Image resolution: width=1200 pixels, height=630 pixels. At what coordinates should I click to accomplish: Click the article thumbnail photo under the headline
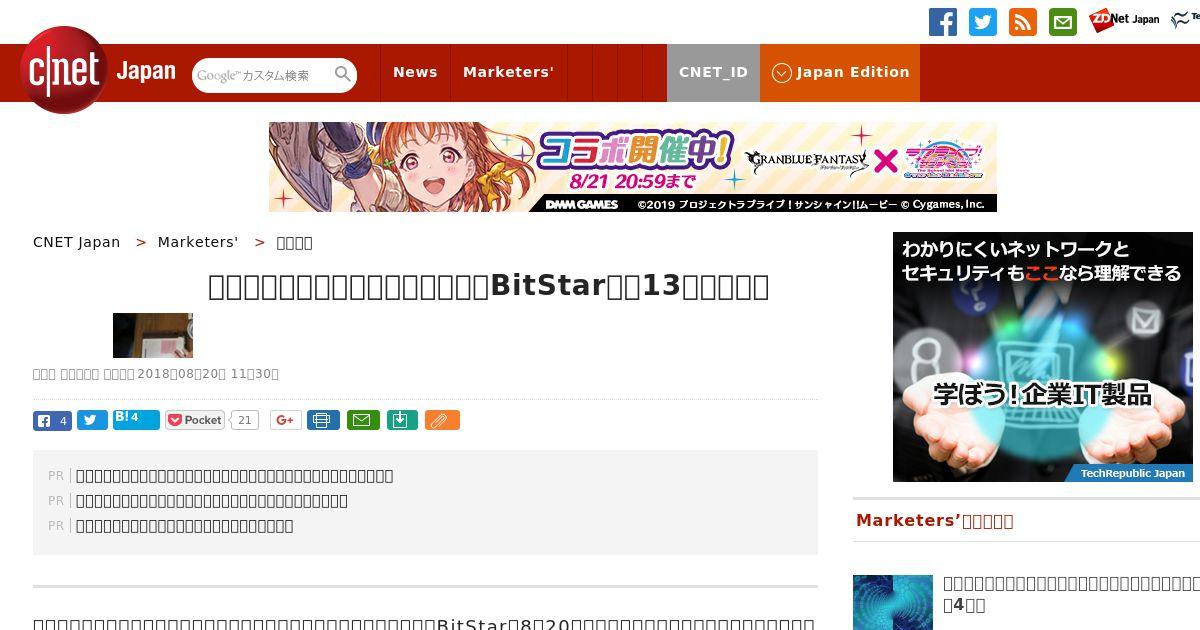pos(153,335)
